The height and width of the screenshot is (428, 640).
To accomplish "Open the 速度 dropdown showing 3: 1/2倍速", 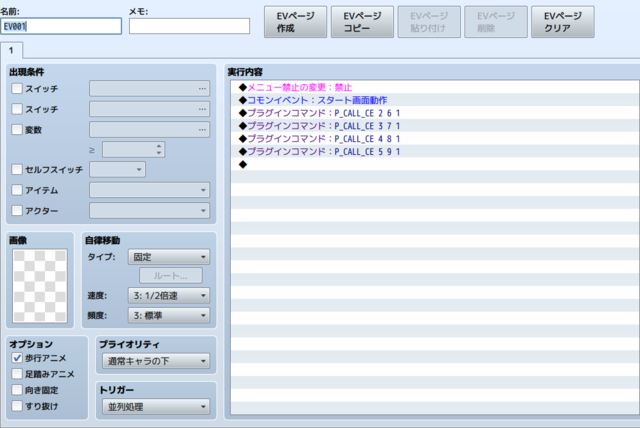I will [x=169, y=296].
